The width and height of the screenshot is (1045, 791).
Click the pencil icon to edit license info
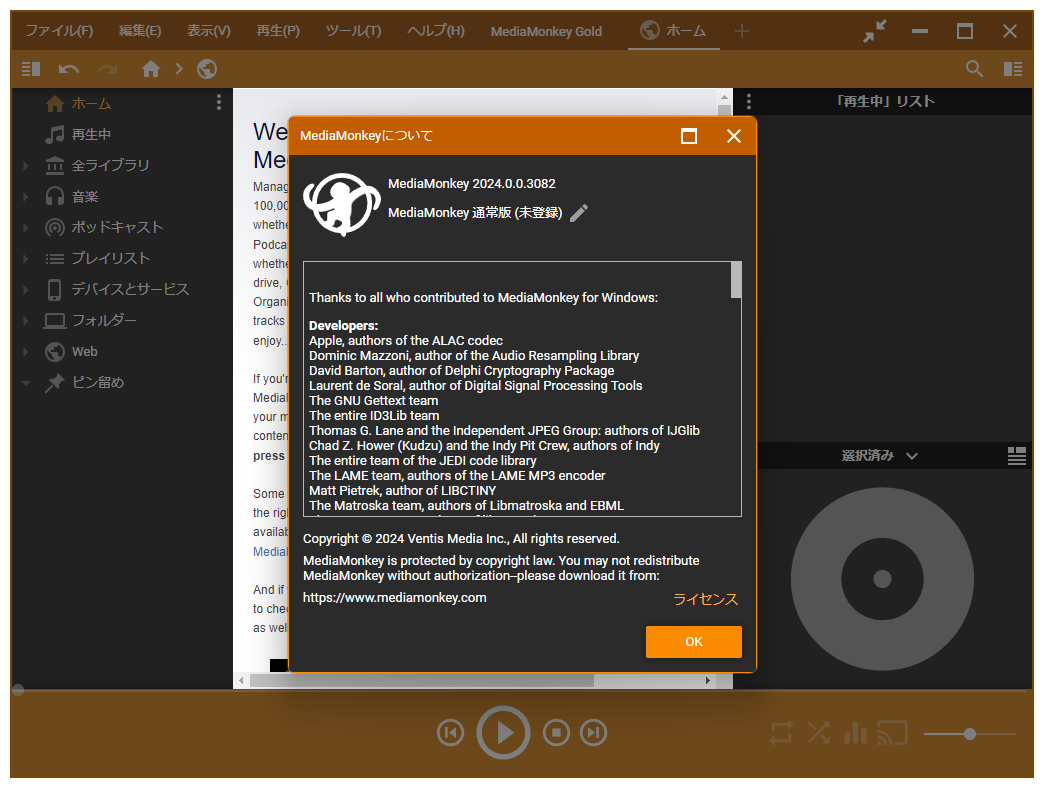(x=578, y=212)
